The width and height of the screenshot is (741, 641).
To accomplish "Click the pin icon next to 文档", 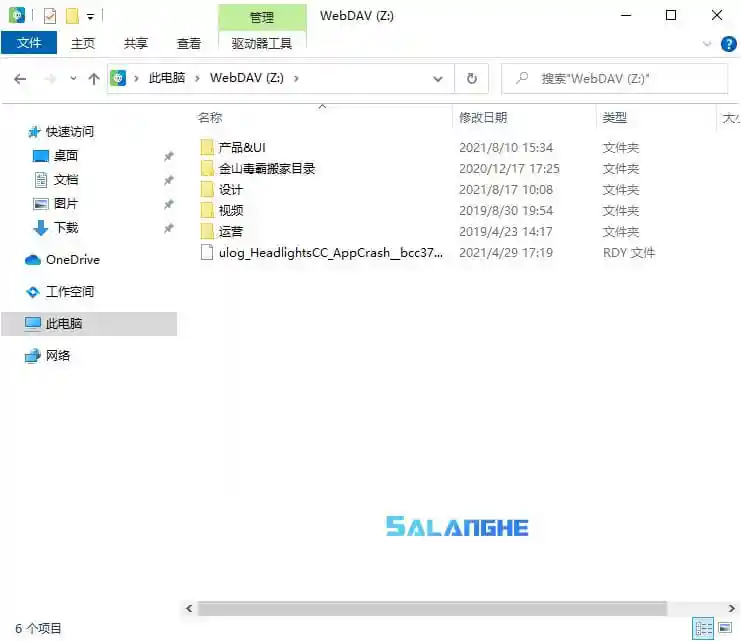I will click(x=168, y=180).
